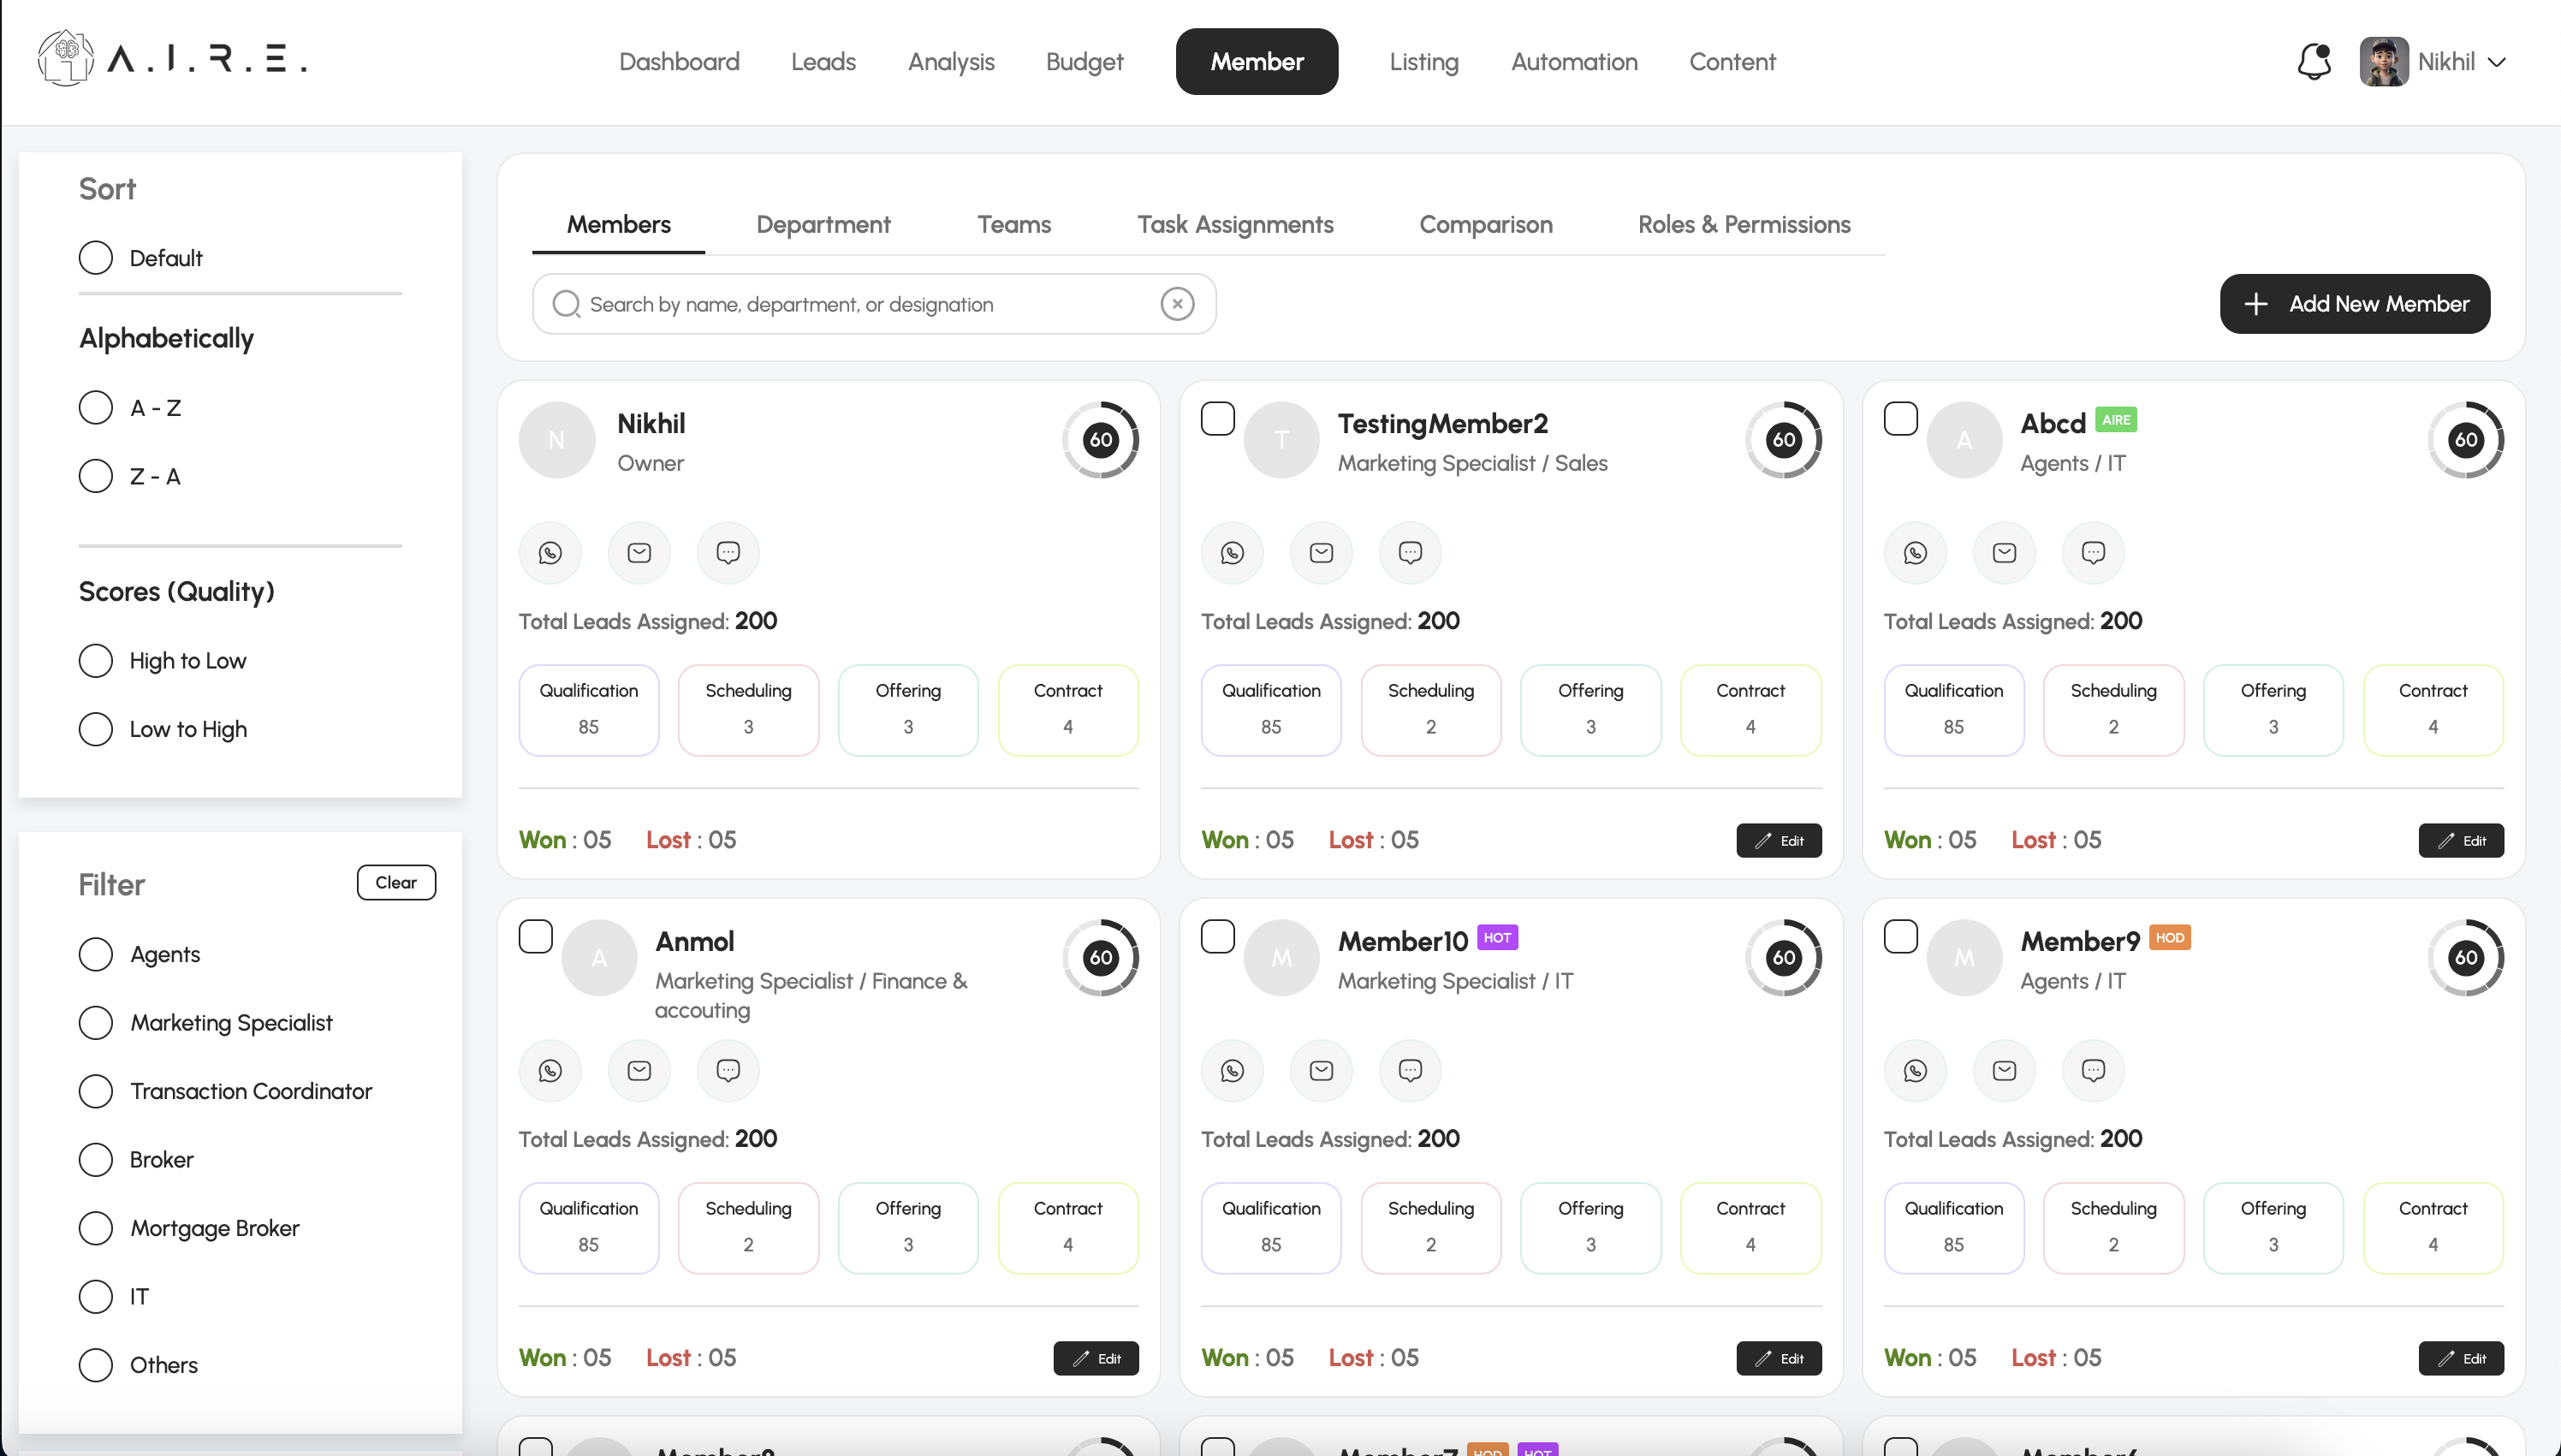This screenshot has height=1456, width=2561.
Task: Open the Listing nav item
Action: [1424, 61]
